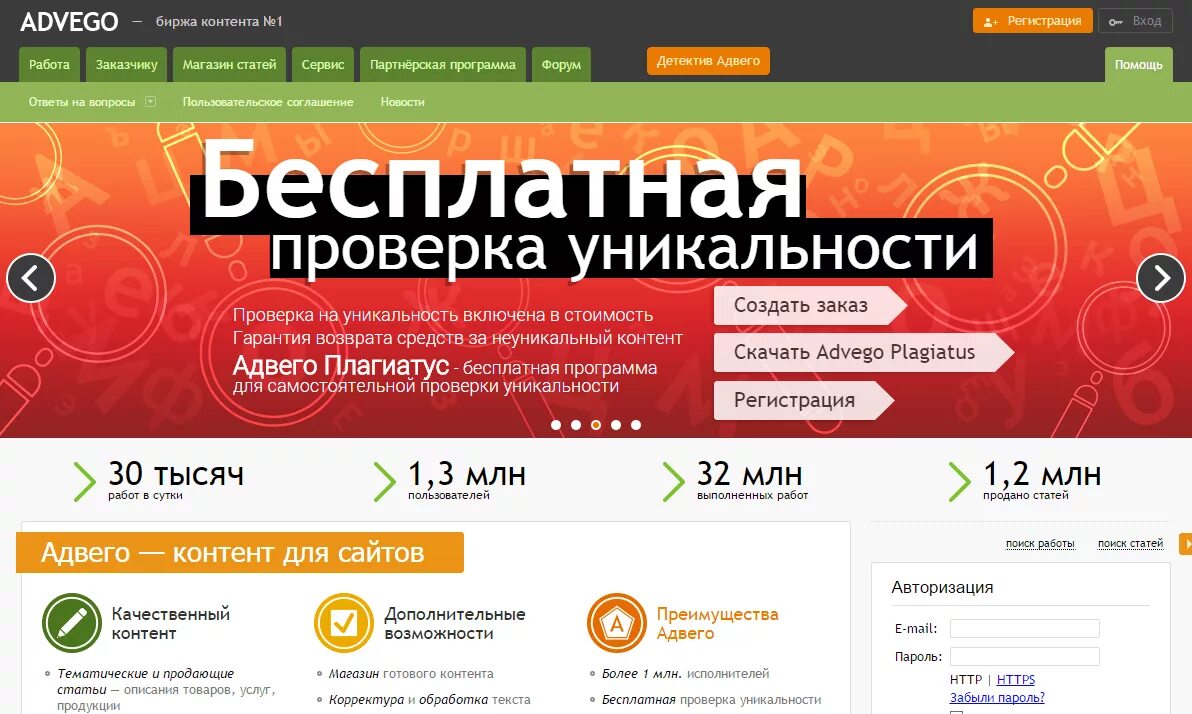Click the orange Преимущества Адвего icon

pos(617,623)
